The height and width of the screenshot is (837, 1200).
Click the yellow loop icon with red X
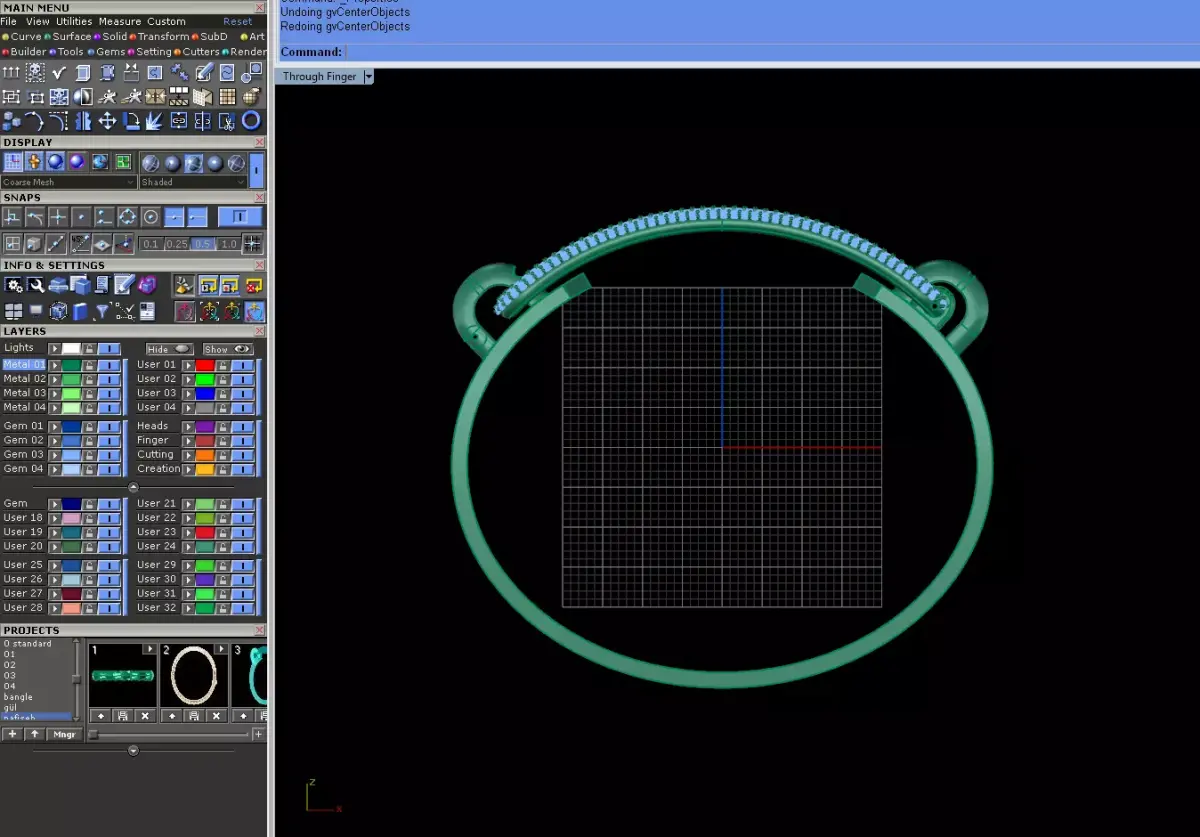(x=254, y=286)
